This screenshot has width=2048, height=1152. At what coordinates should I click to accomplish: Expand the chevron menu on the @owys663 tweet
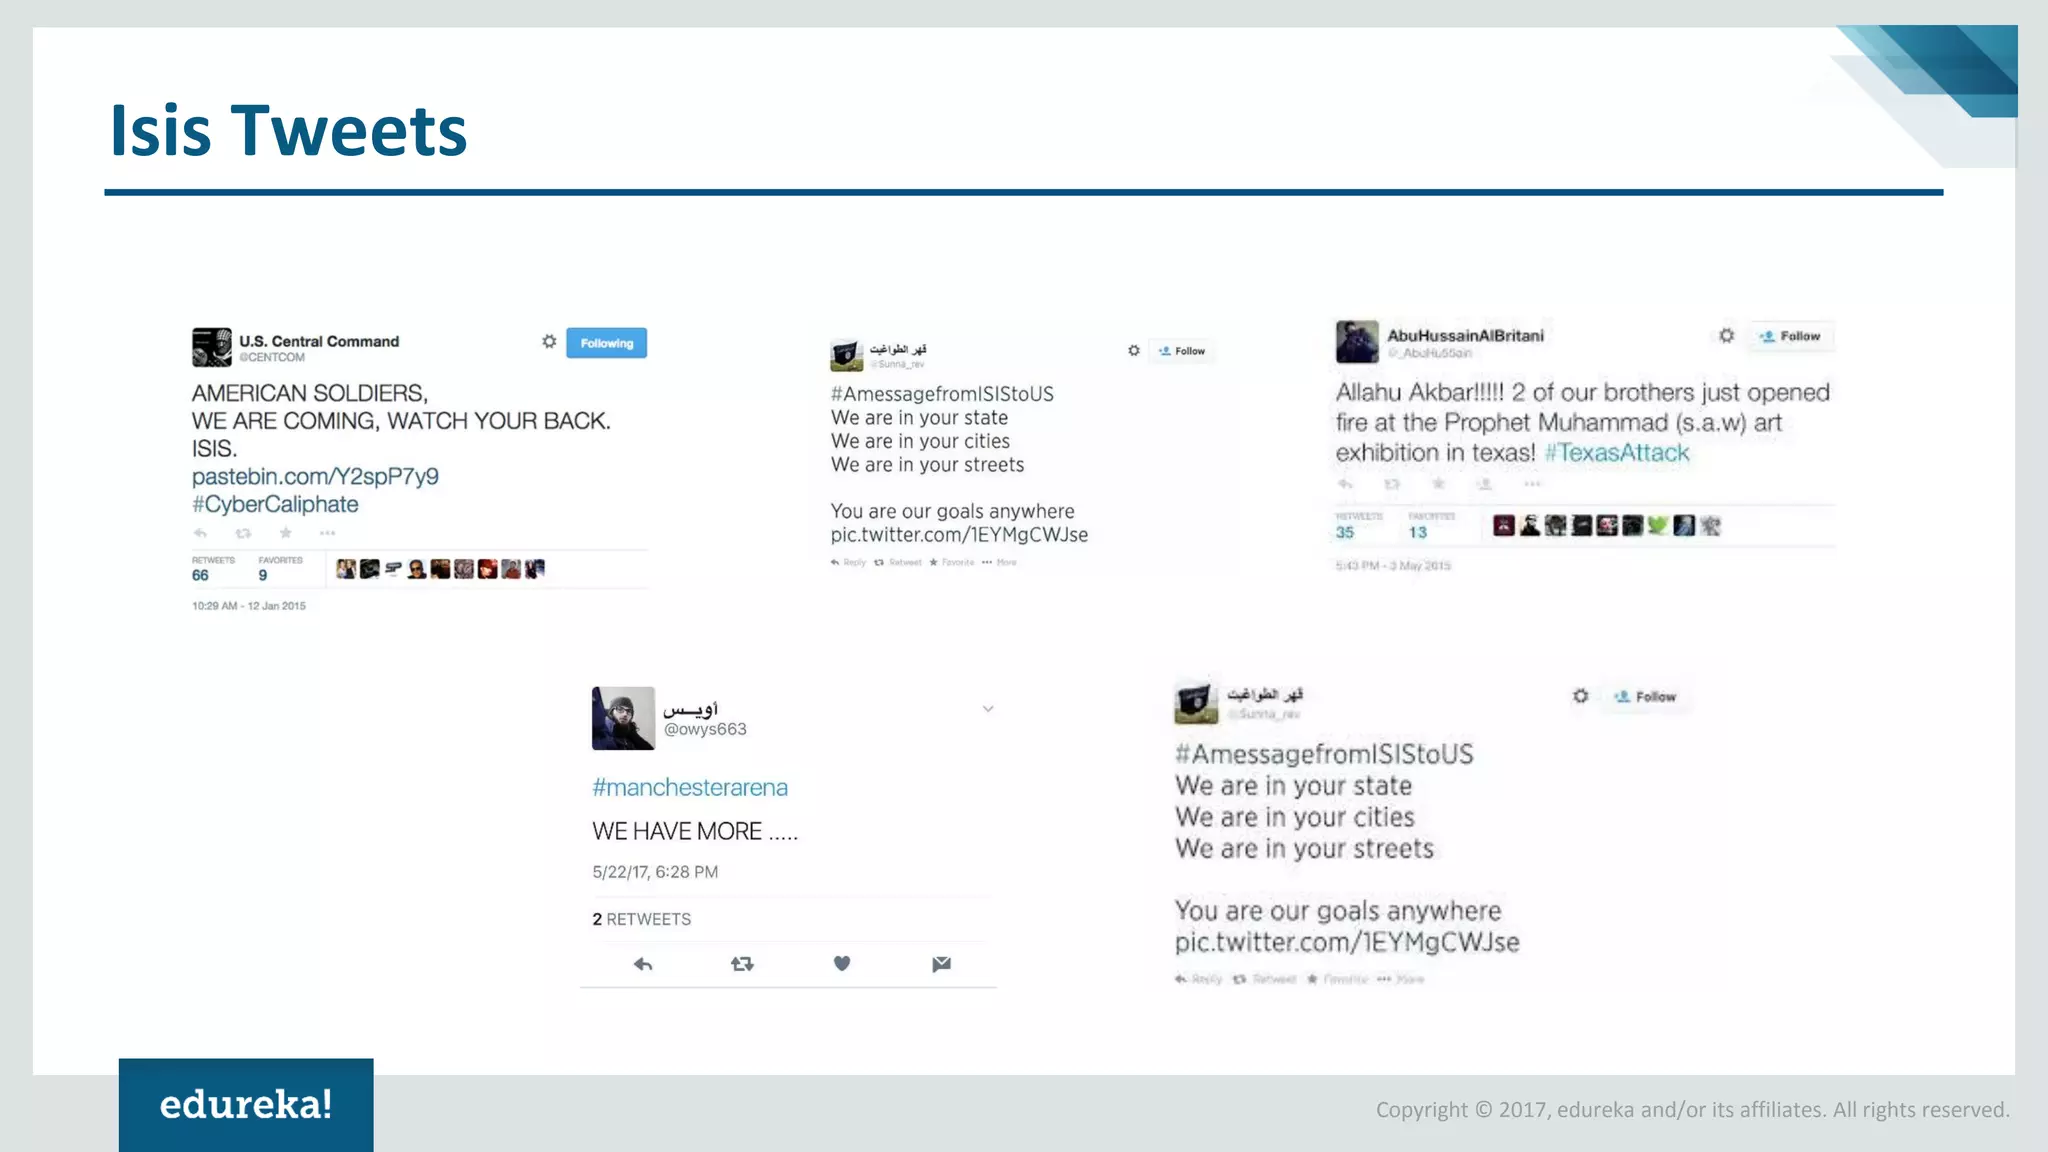pos(988,709)
